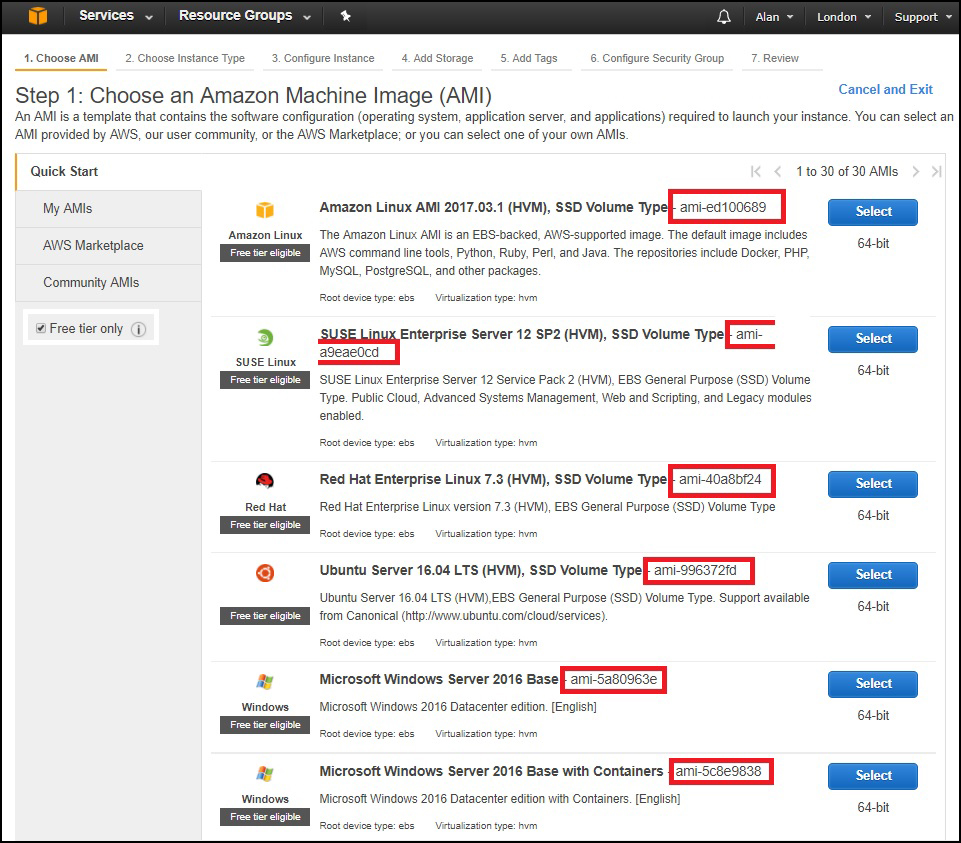Click the ami-40a8bf24 identifier text

tap(720, 479)
